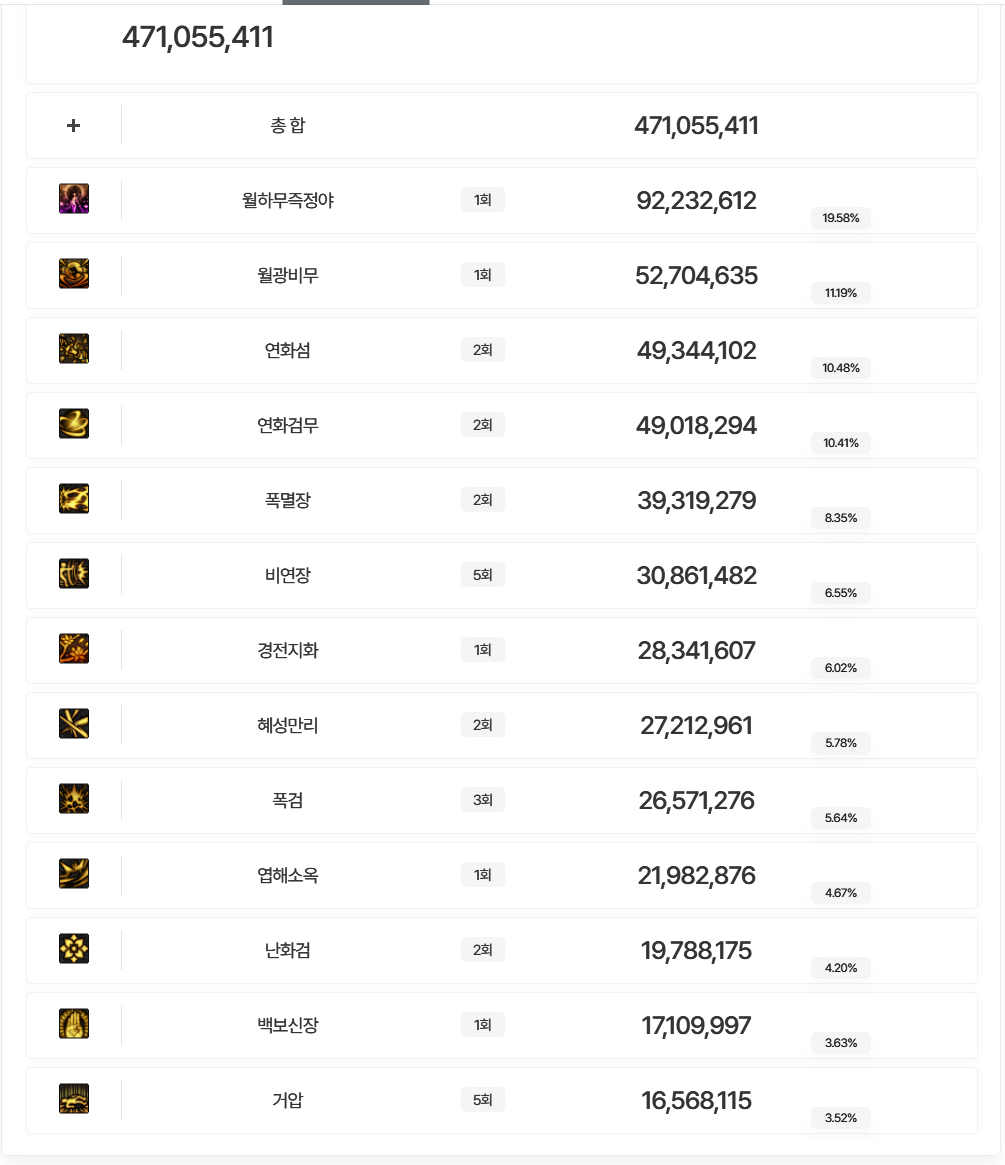Select the 백보신장 palm skill icon
The image size is (1005, 1165).
coord(74,1024)
